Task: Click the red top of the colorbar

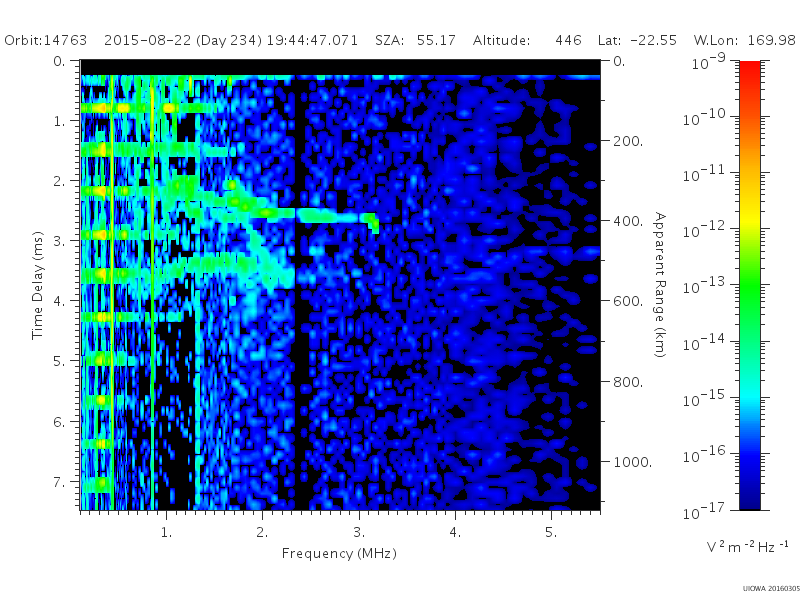Action: (x=749, y=69)
